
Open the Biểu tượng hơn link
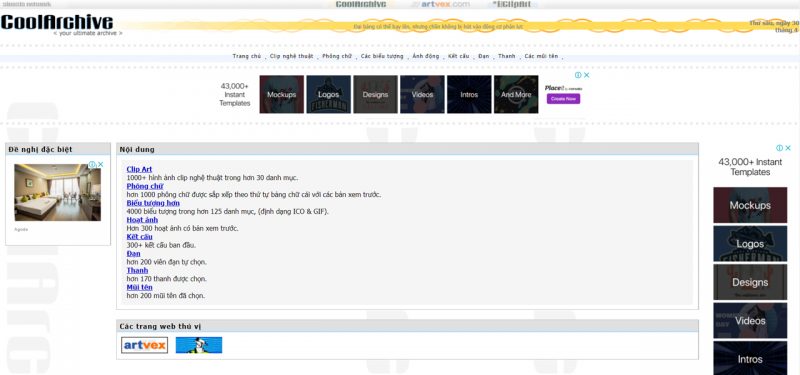click(x=153, y=203)
